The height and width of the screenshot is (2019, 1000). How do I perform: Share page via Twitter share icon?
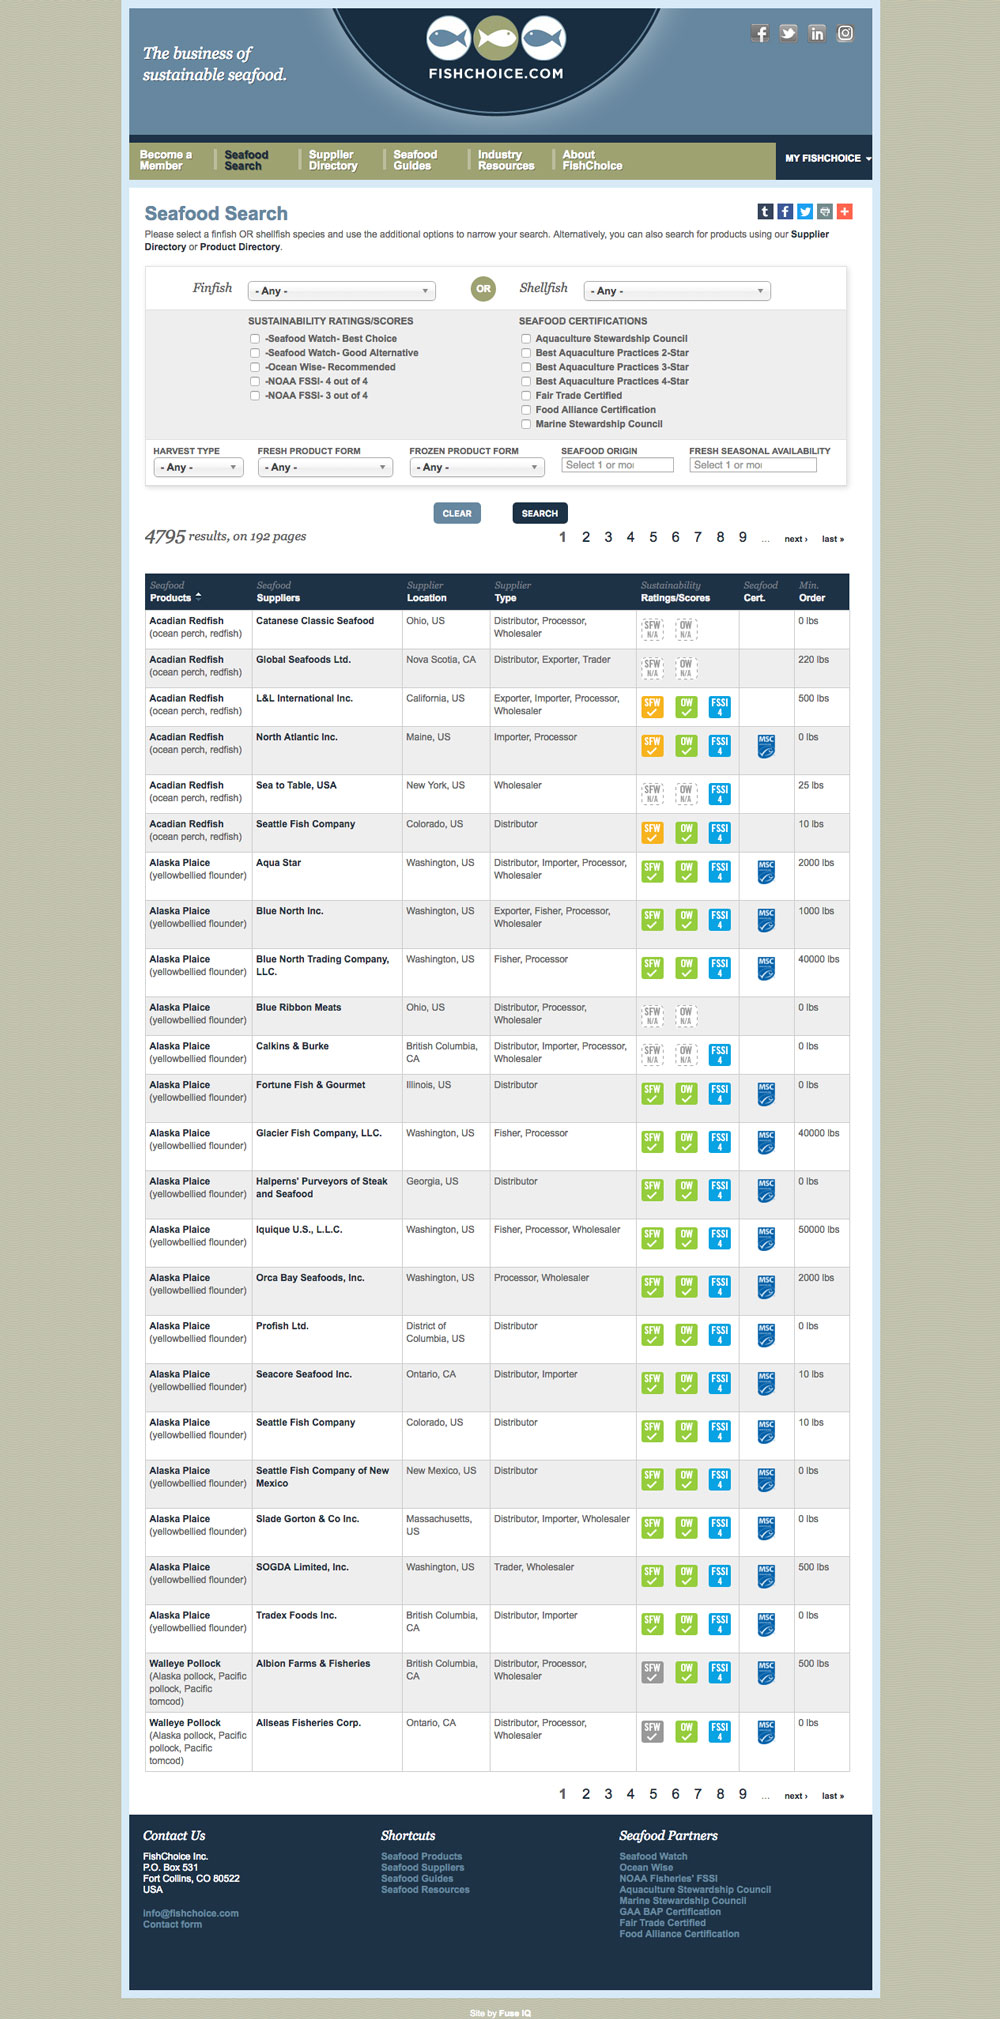coord(805,211)
